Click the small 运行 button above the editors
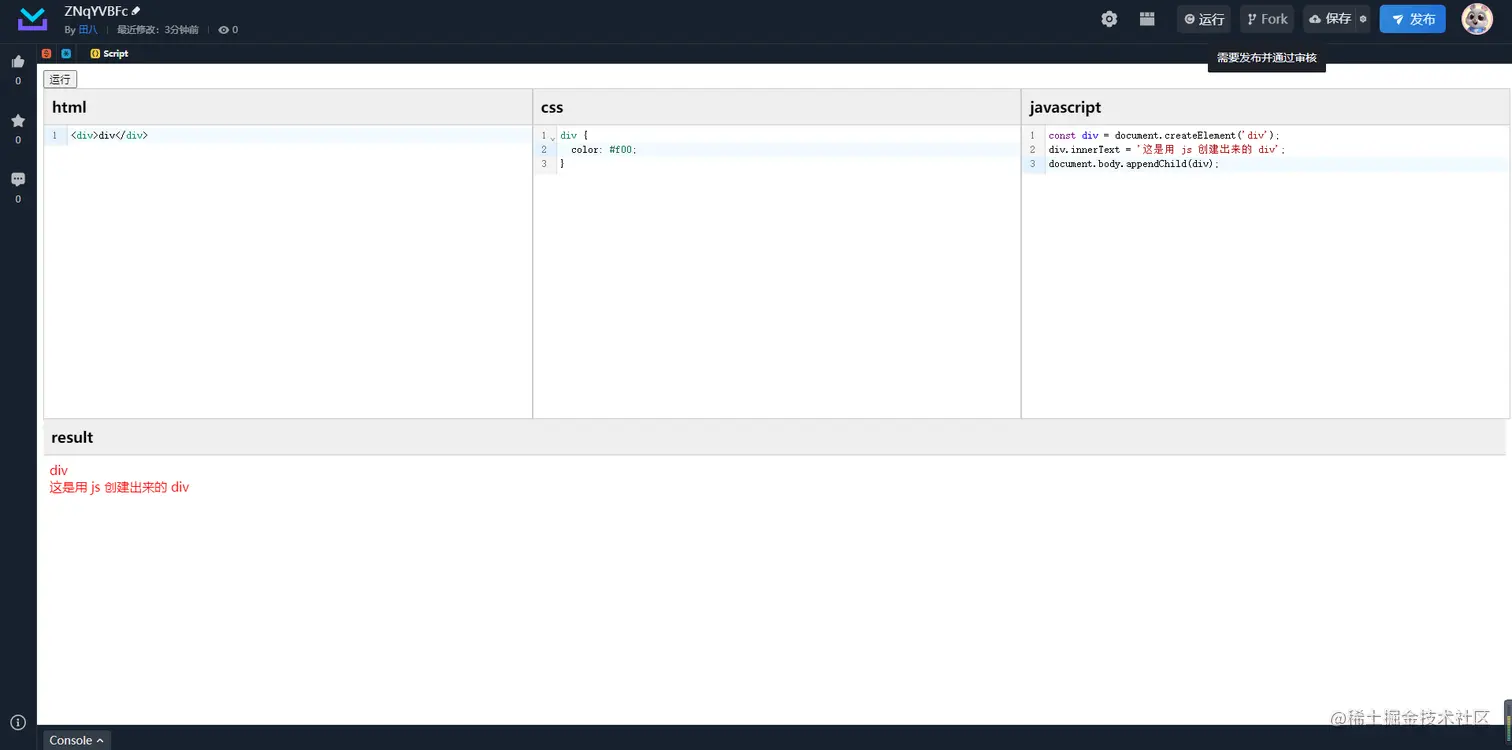 [x=60, y=79]
